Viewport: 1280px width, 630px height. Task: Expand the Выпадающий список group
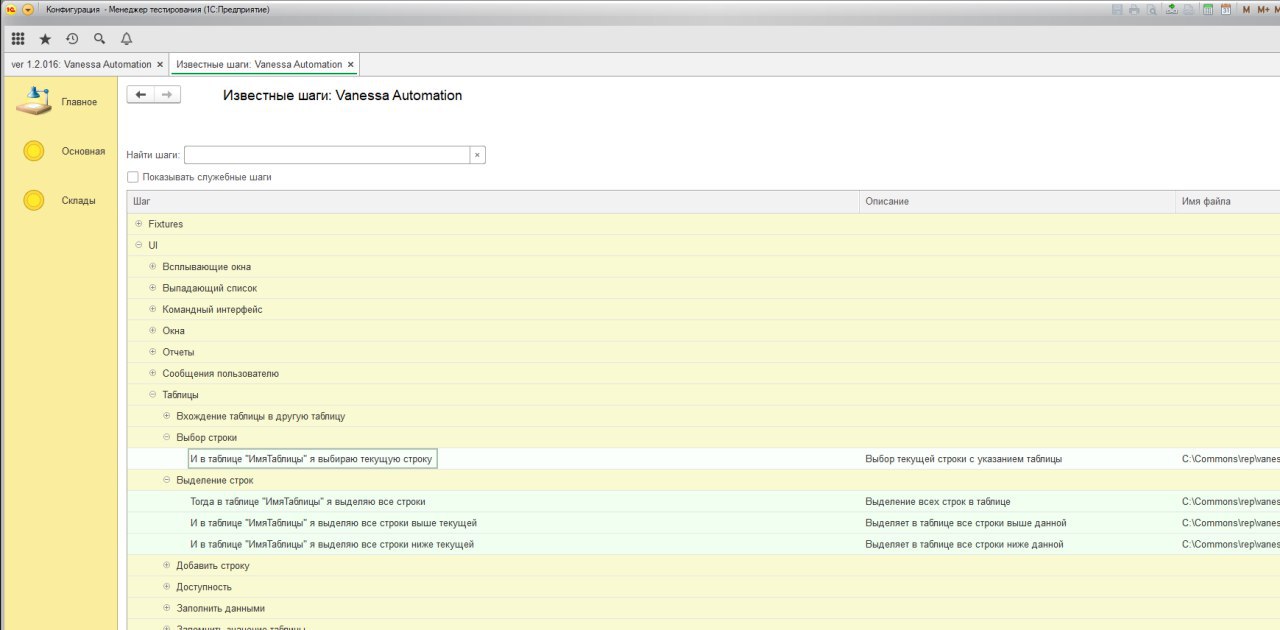(153, 288)
